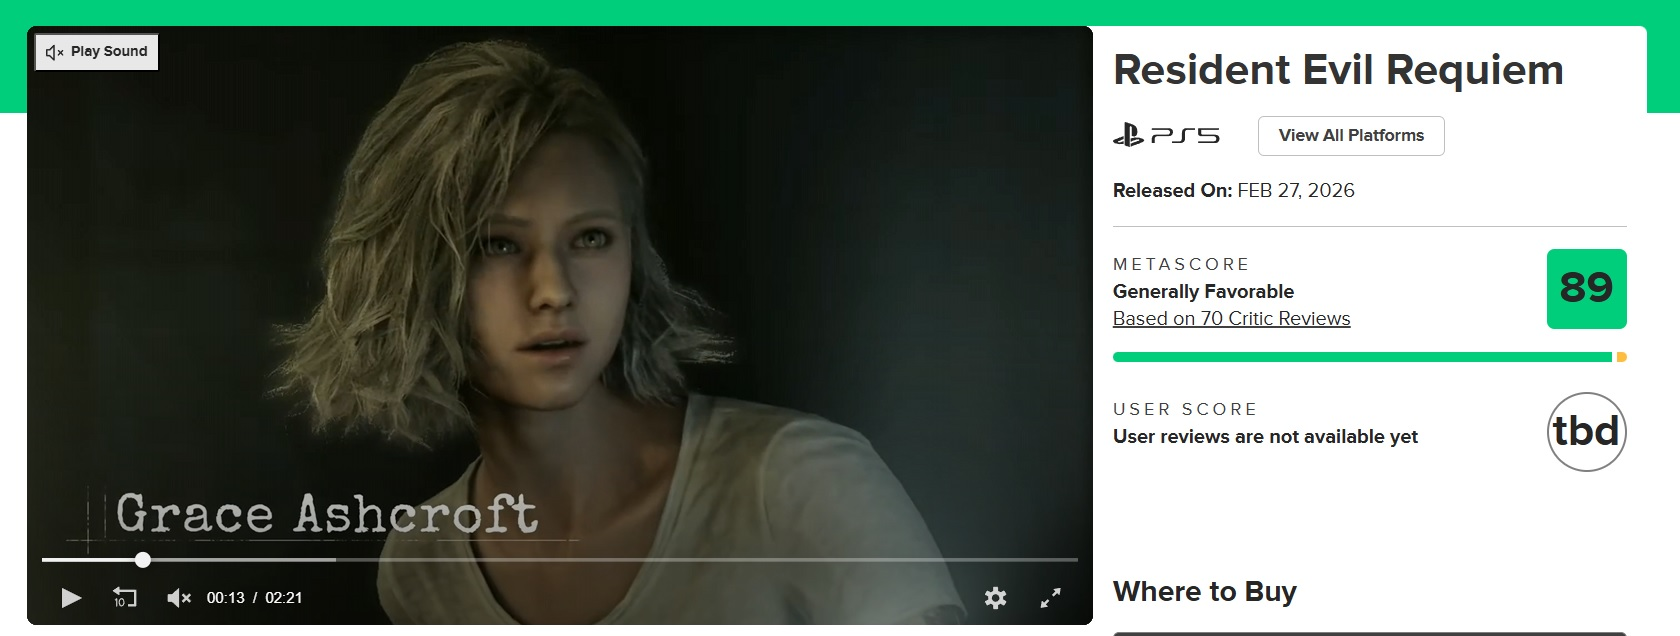This screenshot has width=1680, height=636.
Task: Click the tbd user score circle
Action: (1586, 432)
